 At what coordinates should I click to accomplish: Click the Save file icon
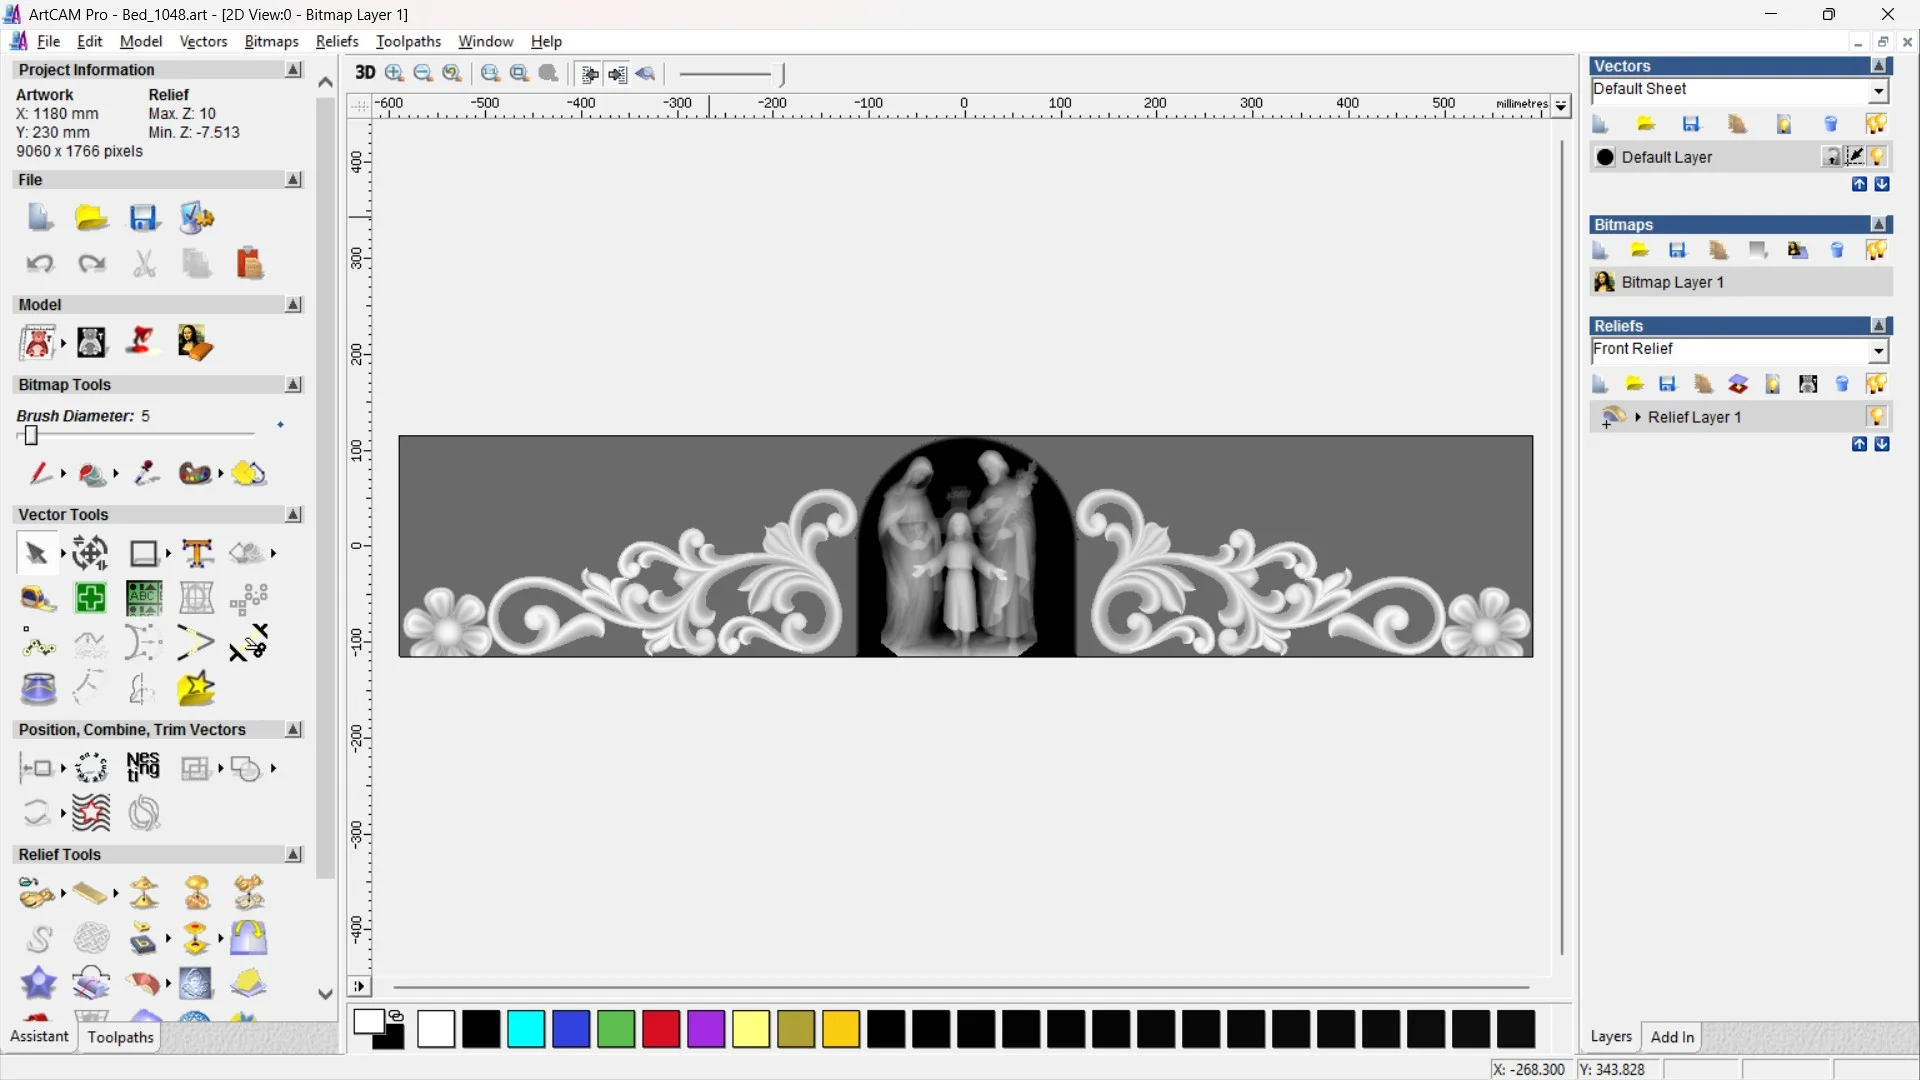tap(144, 218)
